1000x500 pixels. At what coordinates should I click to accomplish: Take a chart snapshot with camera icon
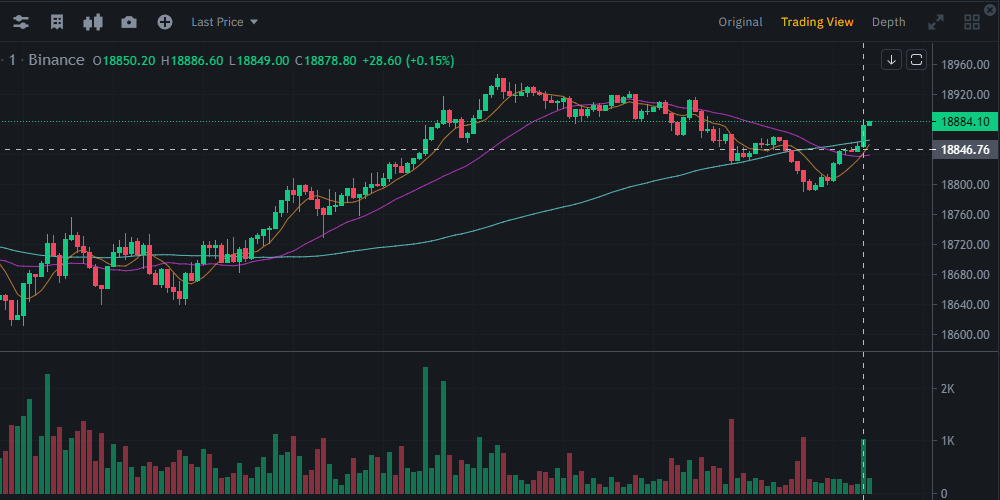[129, 22]
